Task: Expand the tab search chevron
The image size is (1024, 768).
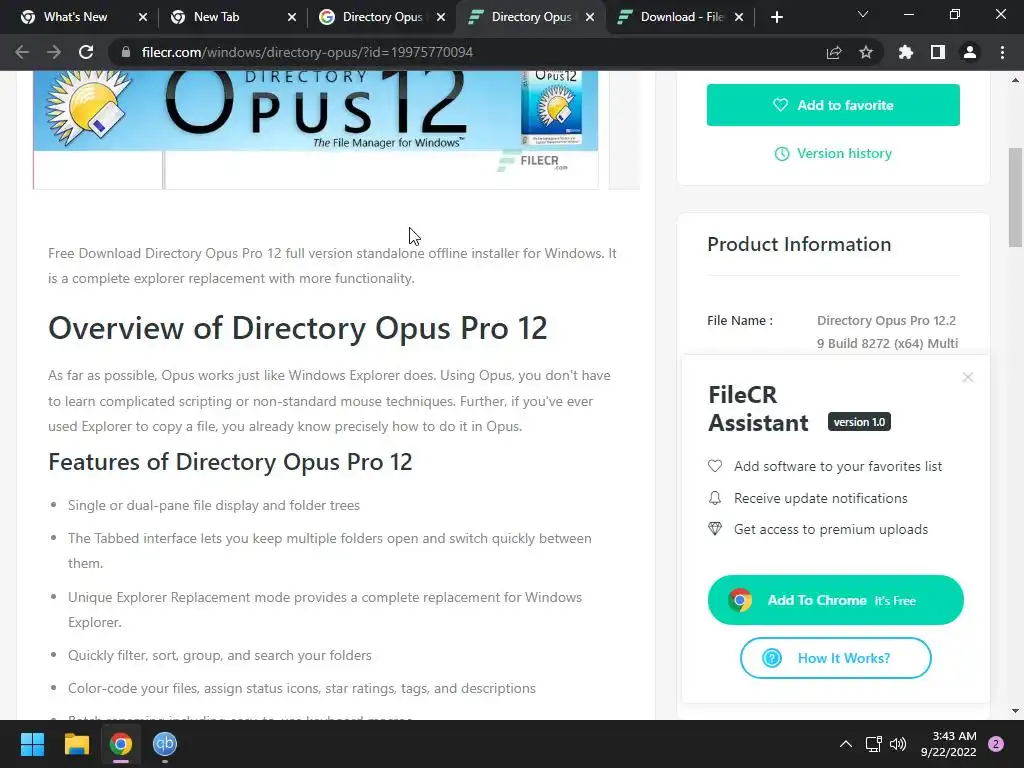Action: click(863, 14)
